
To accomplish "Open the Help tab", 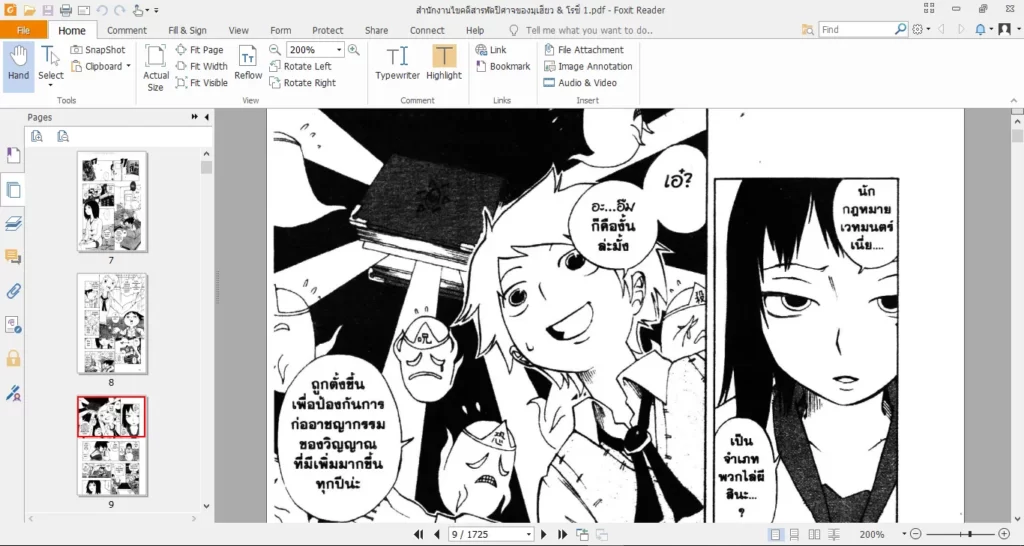I will coord(475,30).
